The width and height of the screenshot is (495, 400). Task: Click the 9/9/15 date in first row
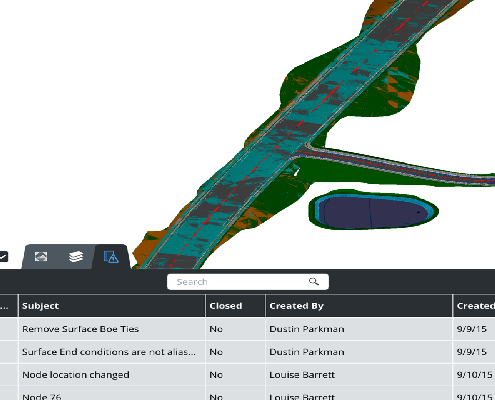point(471,329)
